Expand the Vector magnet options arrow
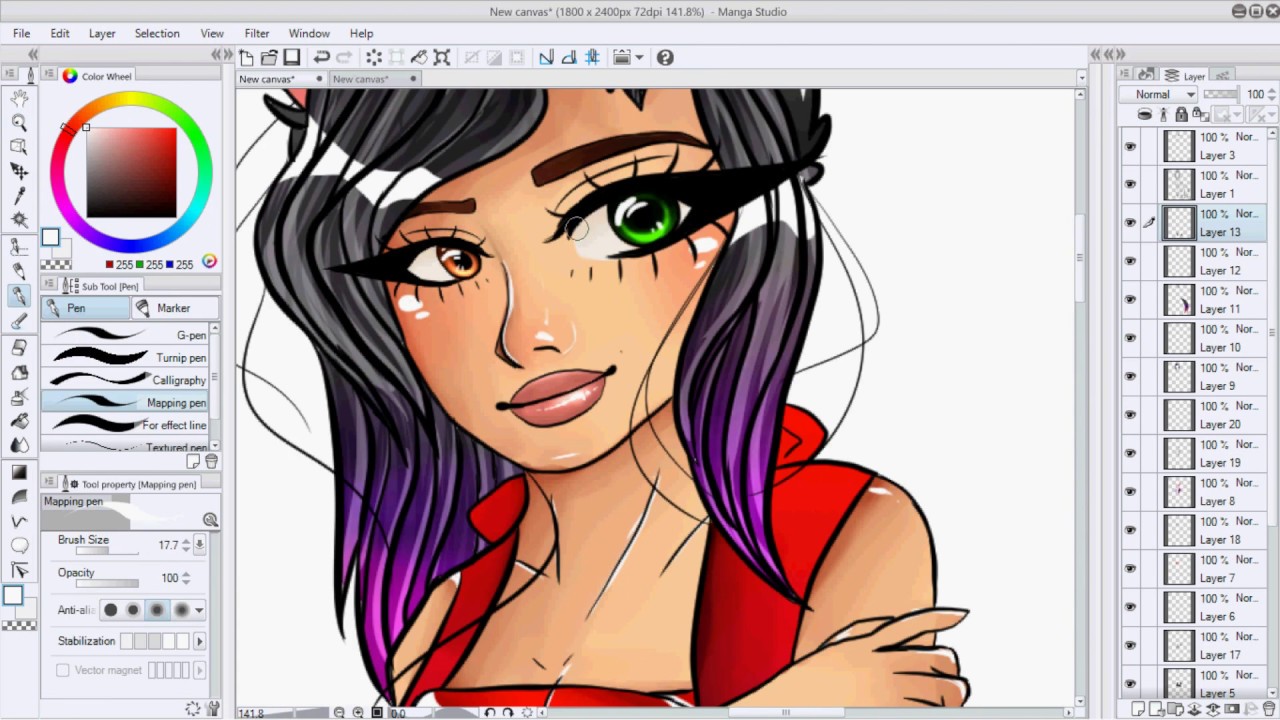 (x=199, y=670)
